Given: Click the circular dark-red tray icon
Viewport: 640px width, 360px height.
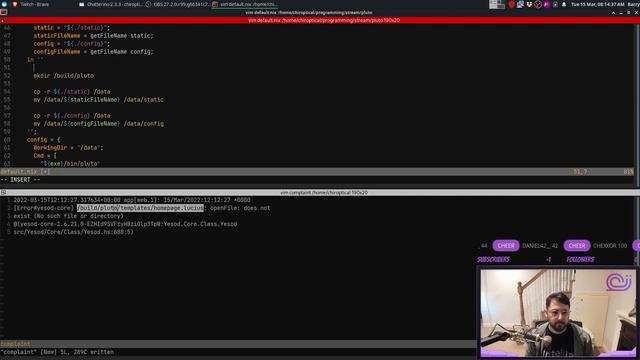Looking at the screenshot, I should (x=538, y=4).
